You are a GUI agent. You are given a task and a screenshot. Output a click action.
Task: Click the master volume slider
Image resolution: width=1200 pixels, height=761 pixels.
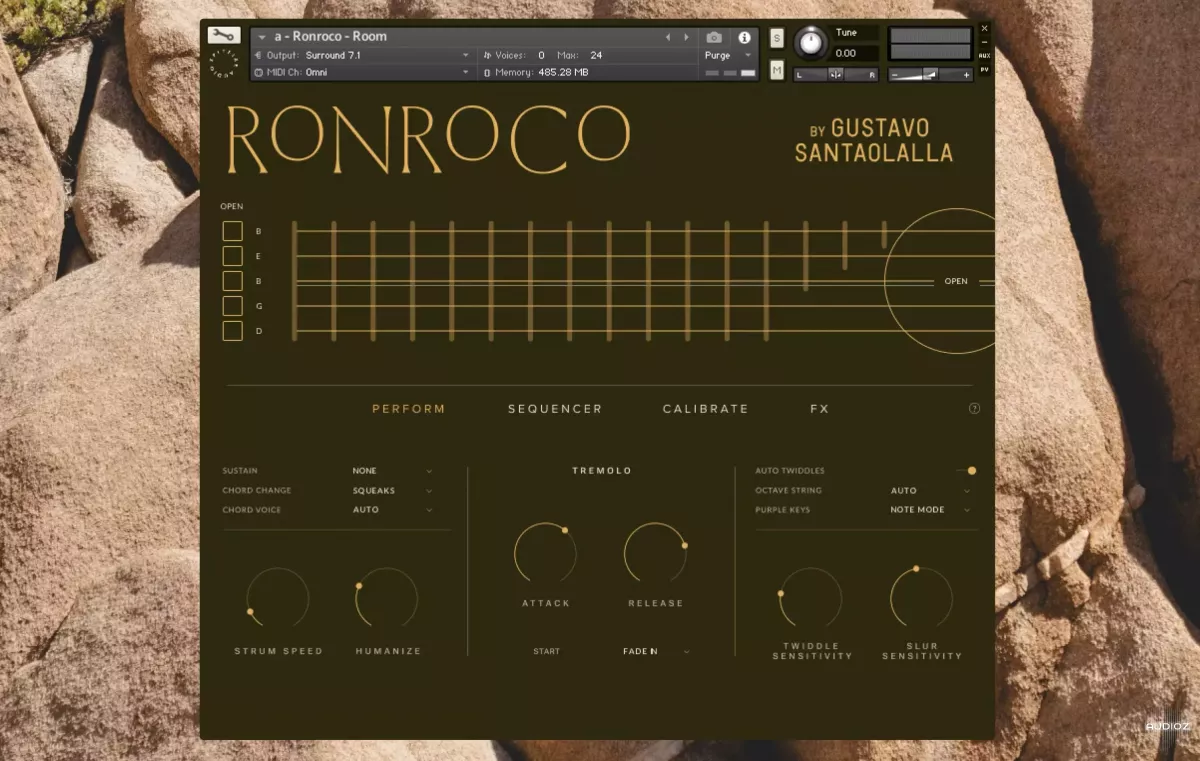[x=931, y=75]
